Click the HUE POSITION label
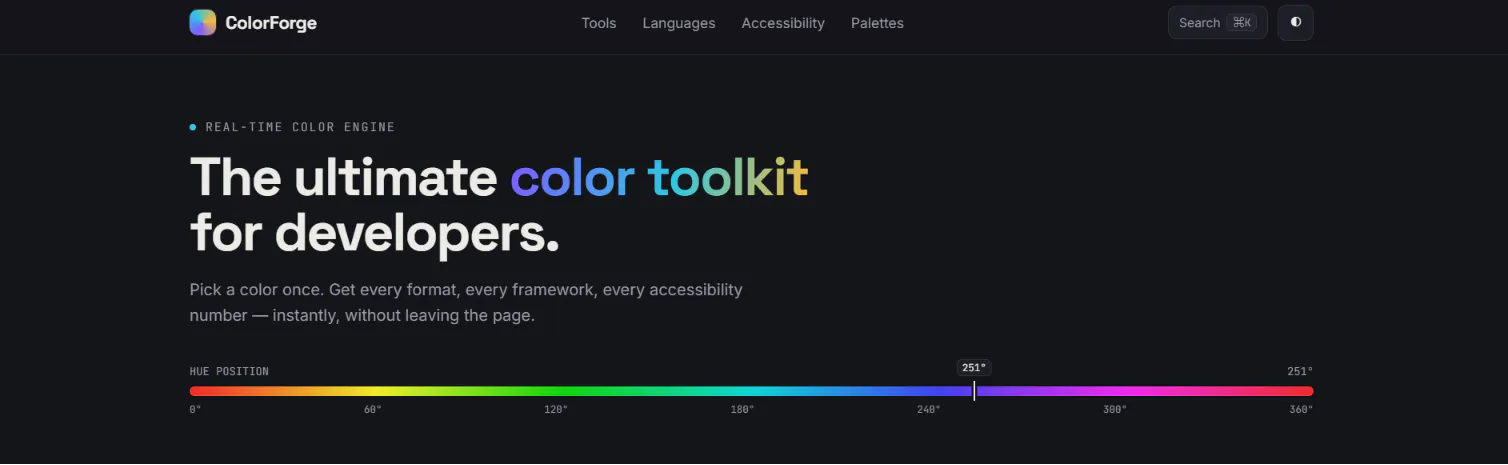This screenshot has height=465, width=1508. click(229, 371)
